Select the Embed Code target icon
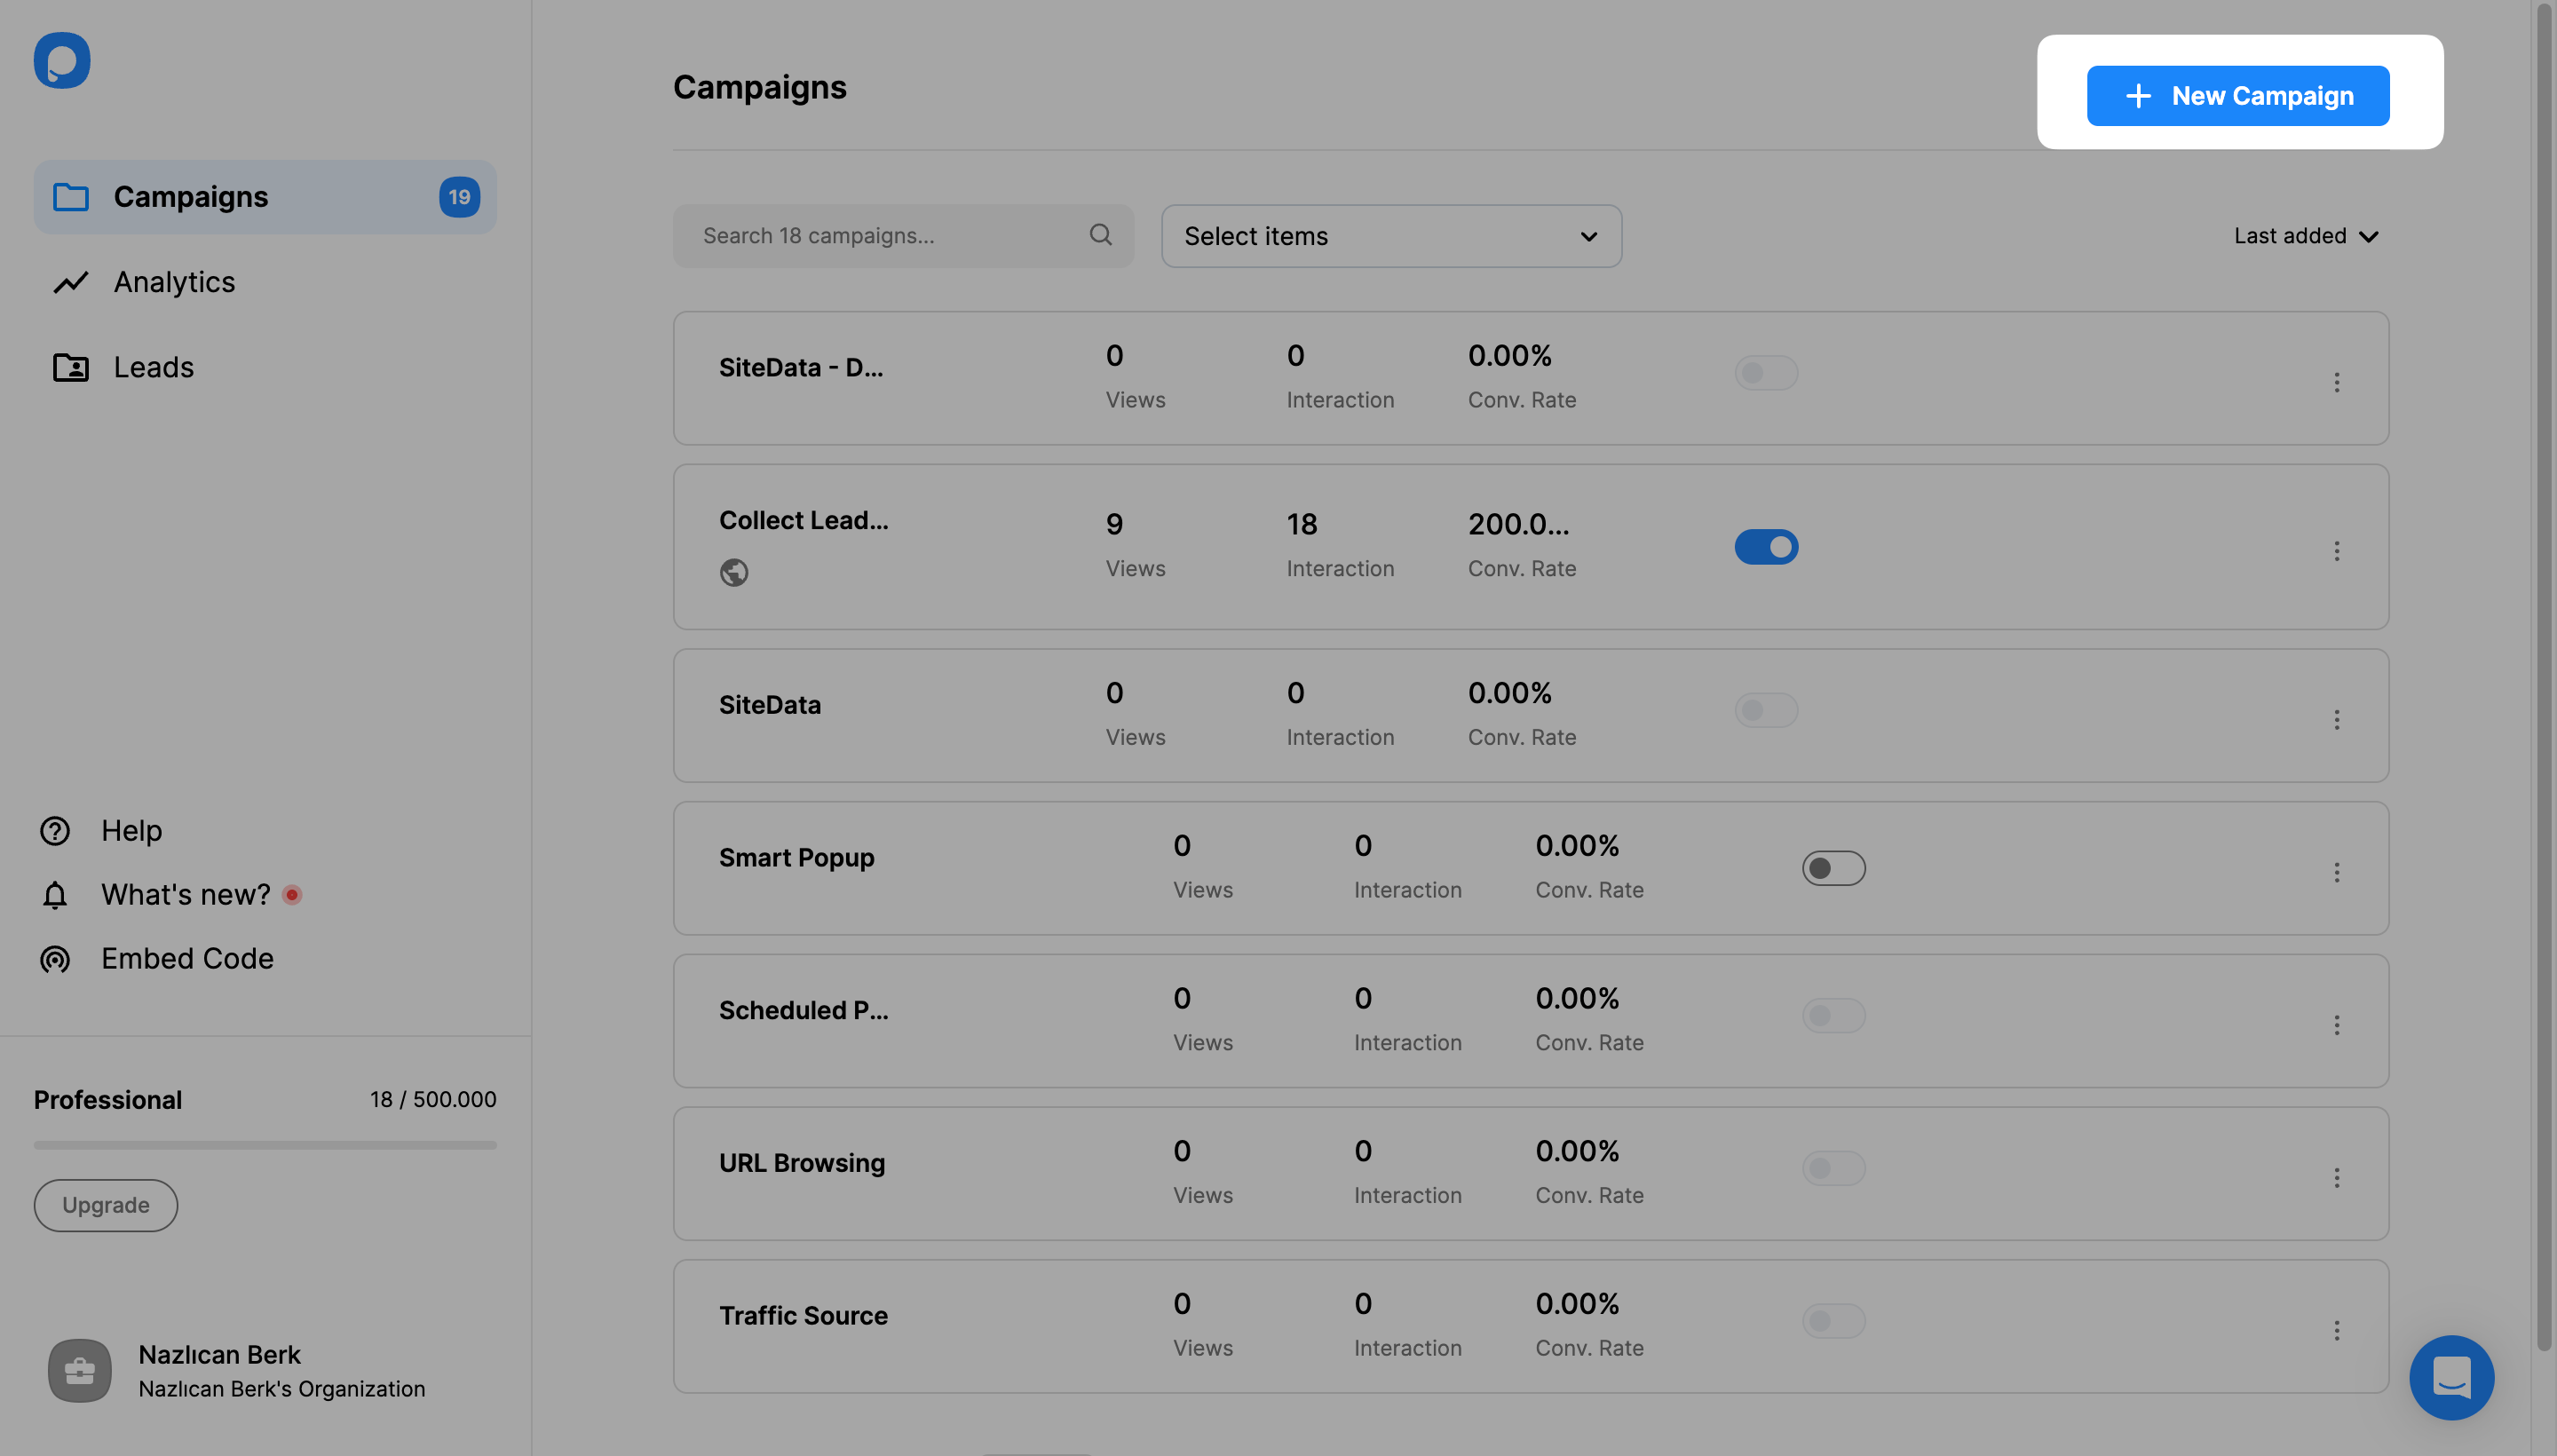The height and width of the screenshot is (1456, 2557). tap(54, 958)
